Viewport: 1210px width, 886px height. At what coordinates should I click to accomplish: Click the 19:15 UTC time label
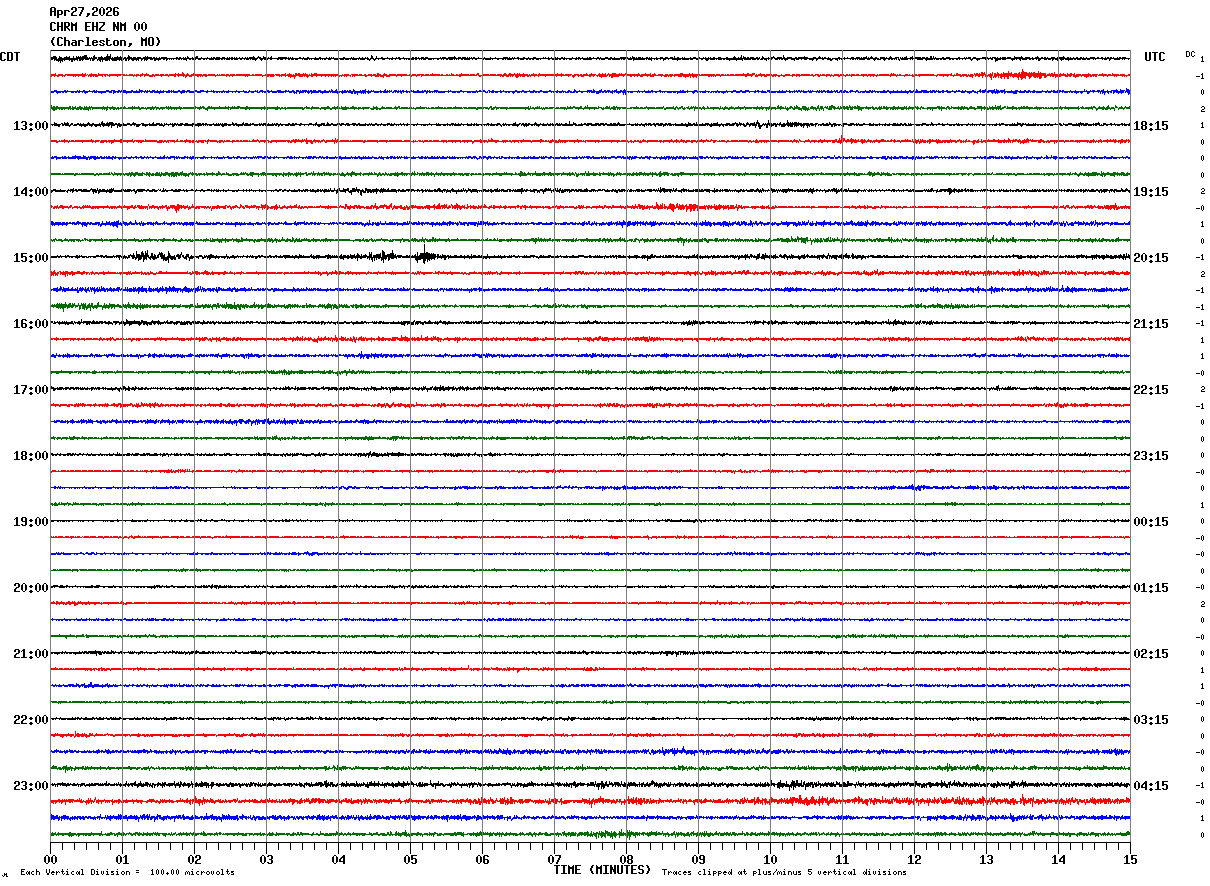click(x=1152, y=192)
